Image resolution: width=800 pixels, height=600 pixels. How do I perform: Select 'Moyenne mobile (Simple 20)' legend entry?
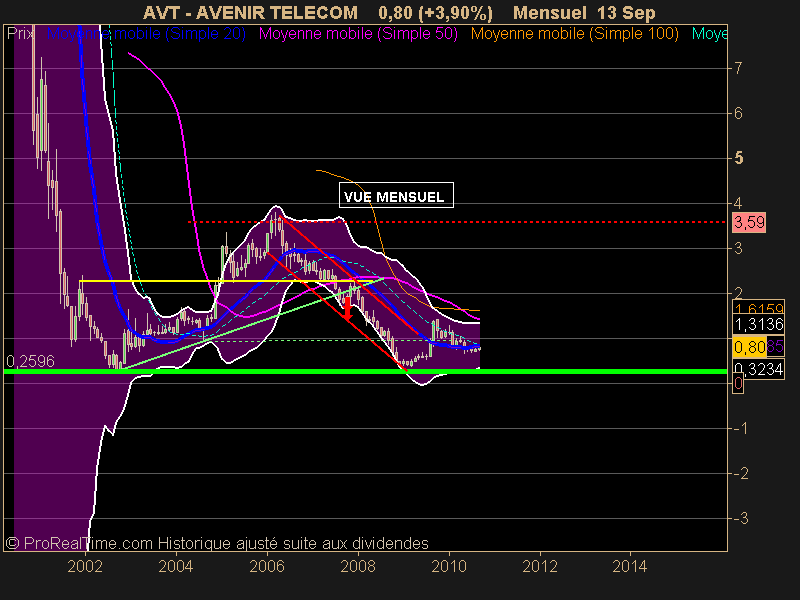pos(146,34)
